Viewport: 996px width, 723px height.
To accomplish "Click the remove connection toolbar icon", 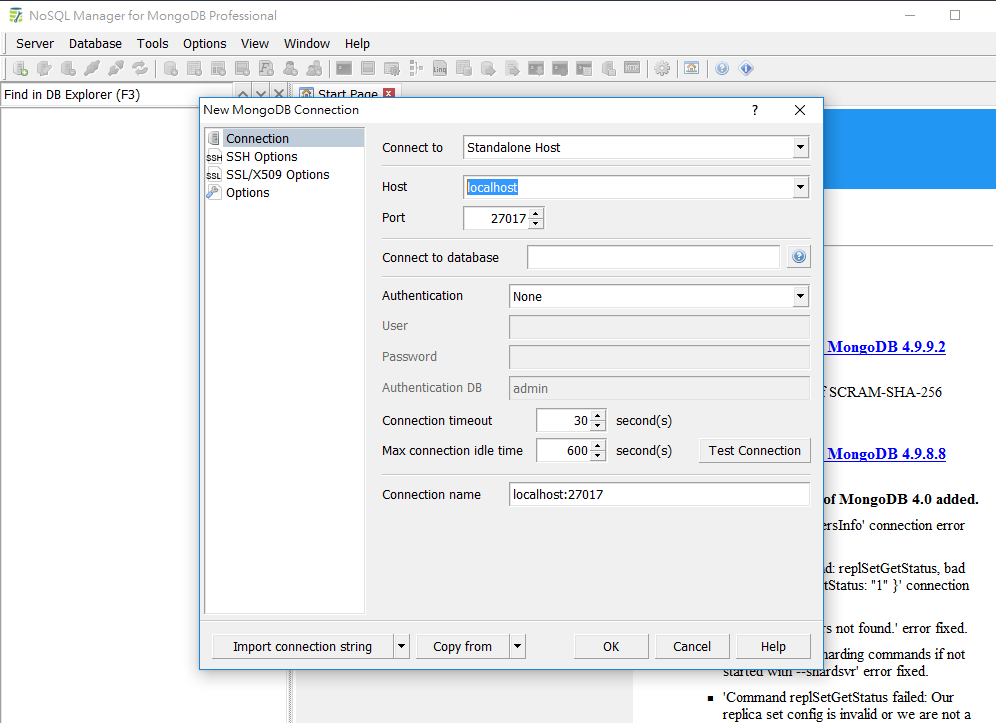I will point(68,68).
